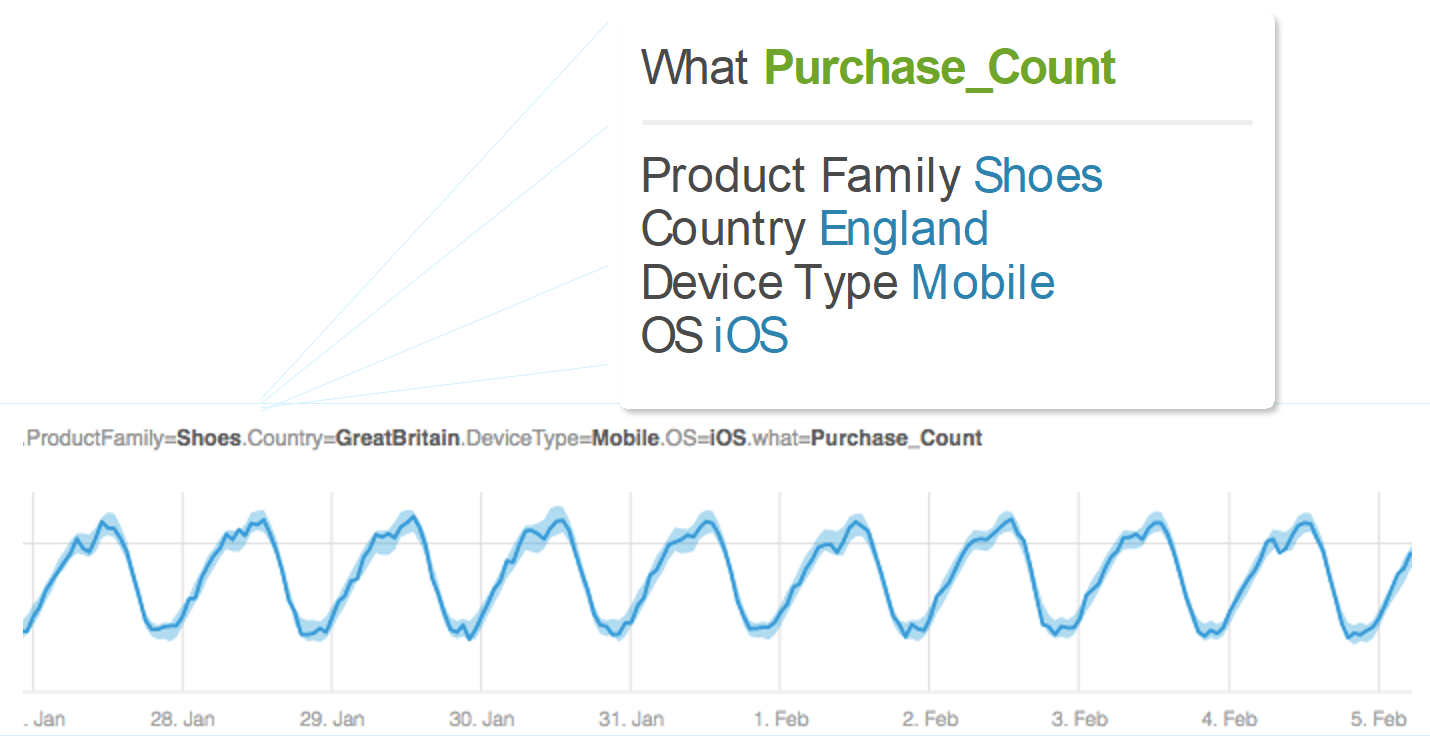Image resolution: width=1430 pixels, height=743 pixels.
Task: Click the 5. Feb axis label
Action: (x=1379, y=719)
